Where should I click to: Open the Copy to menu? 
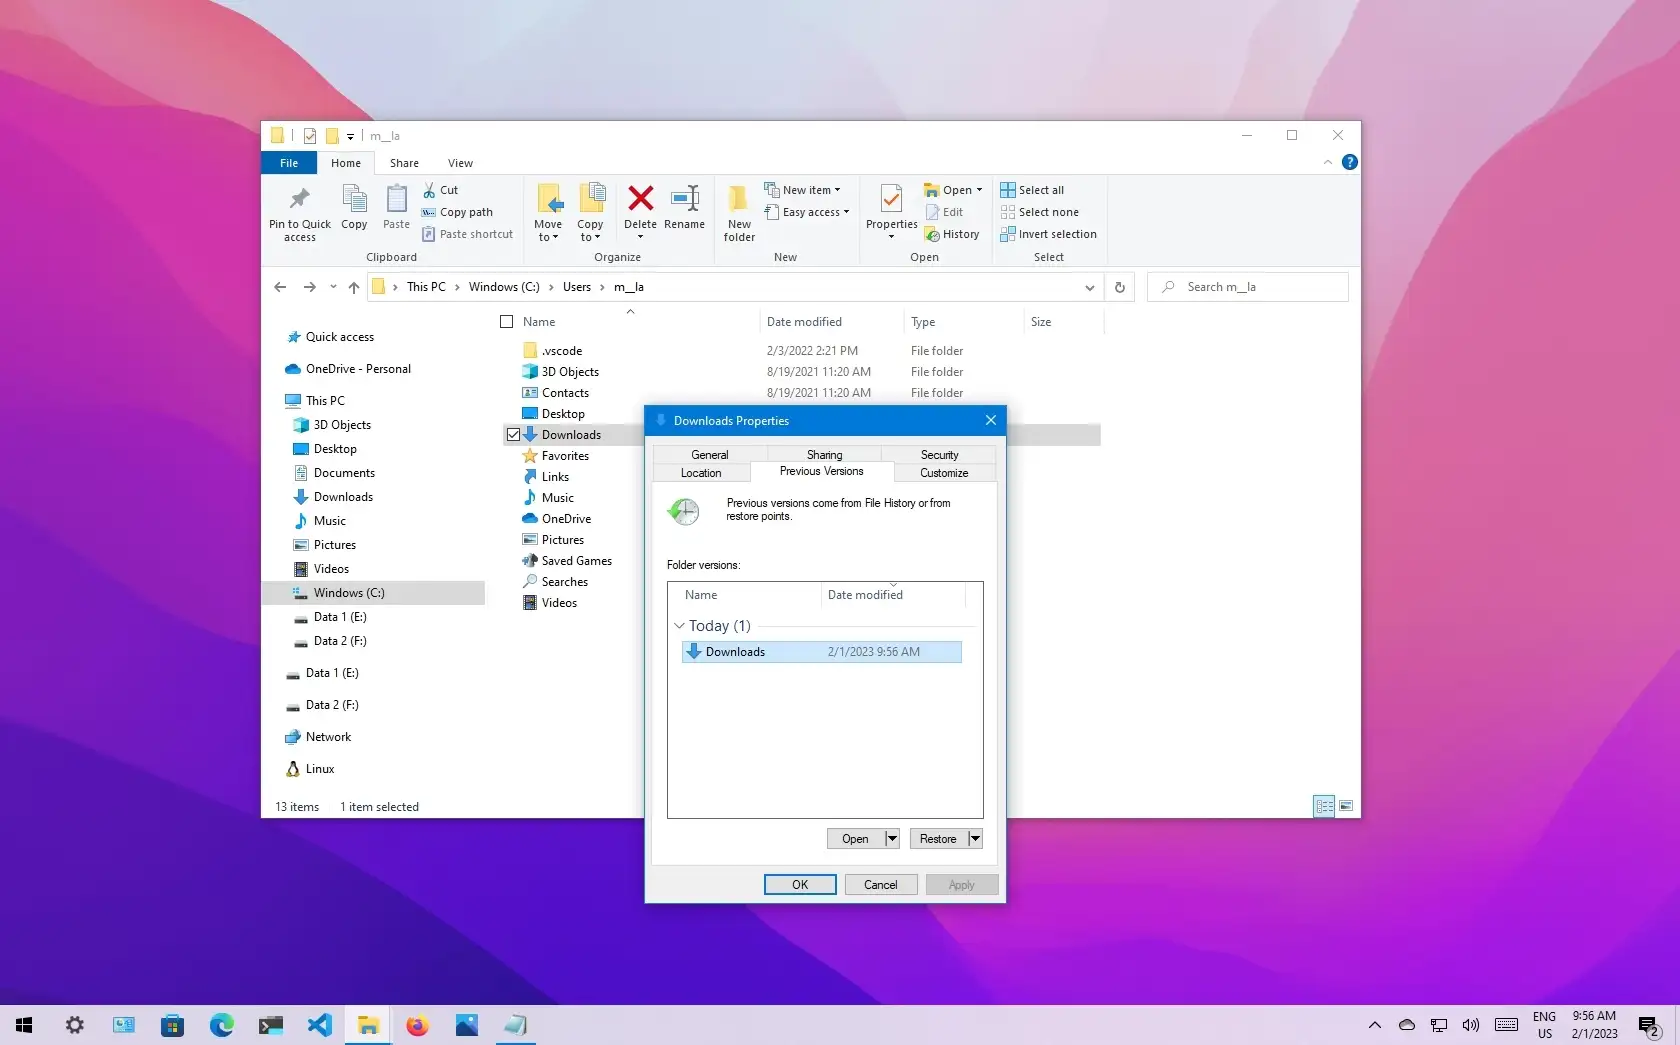click(x=590, y=212)
